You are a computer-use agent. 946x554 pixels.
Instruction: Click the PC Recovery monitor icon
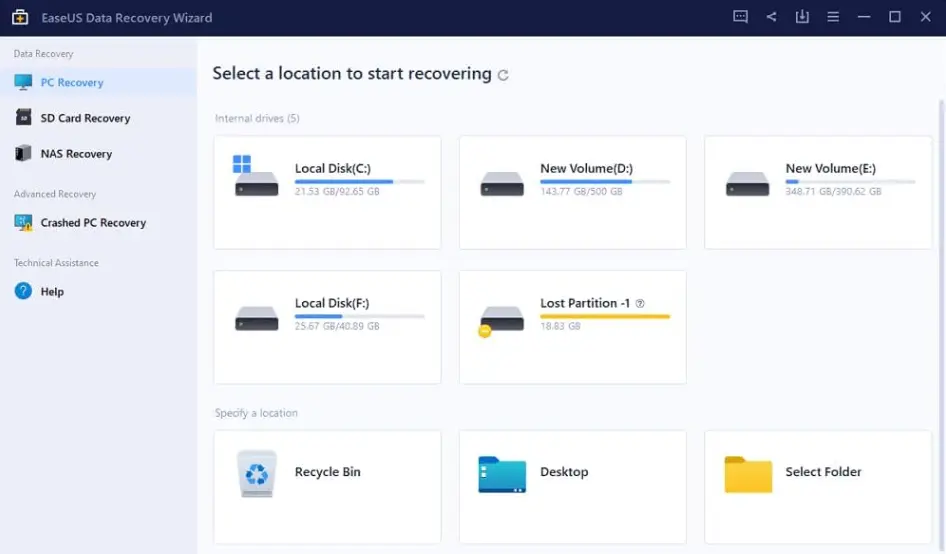(x=23, y=82)
